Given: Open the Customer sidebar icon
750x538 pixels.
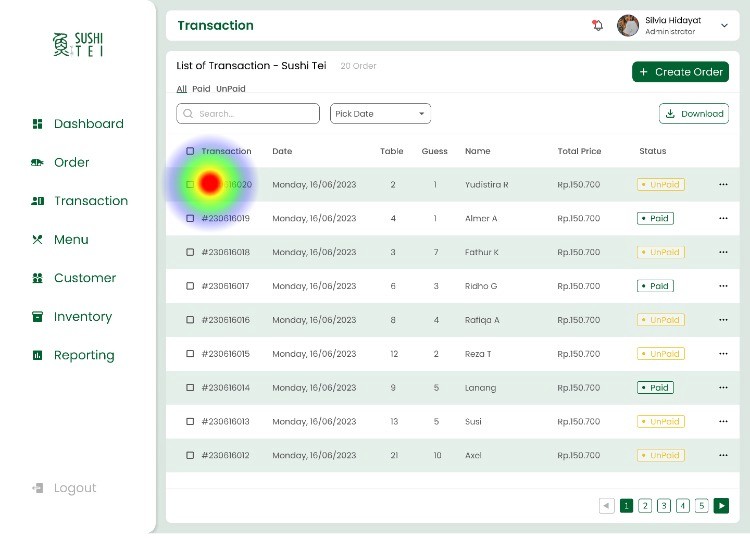Looking at the screenshot, I should [x=37, y=278].
